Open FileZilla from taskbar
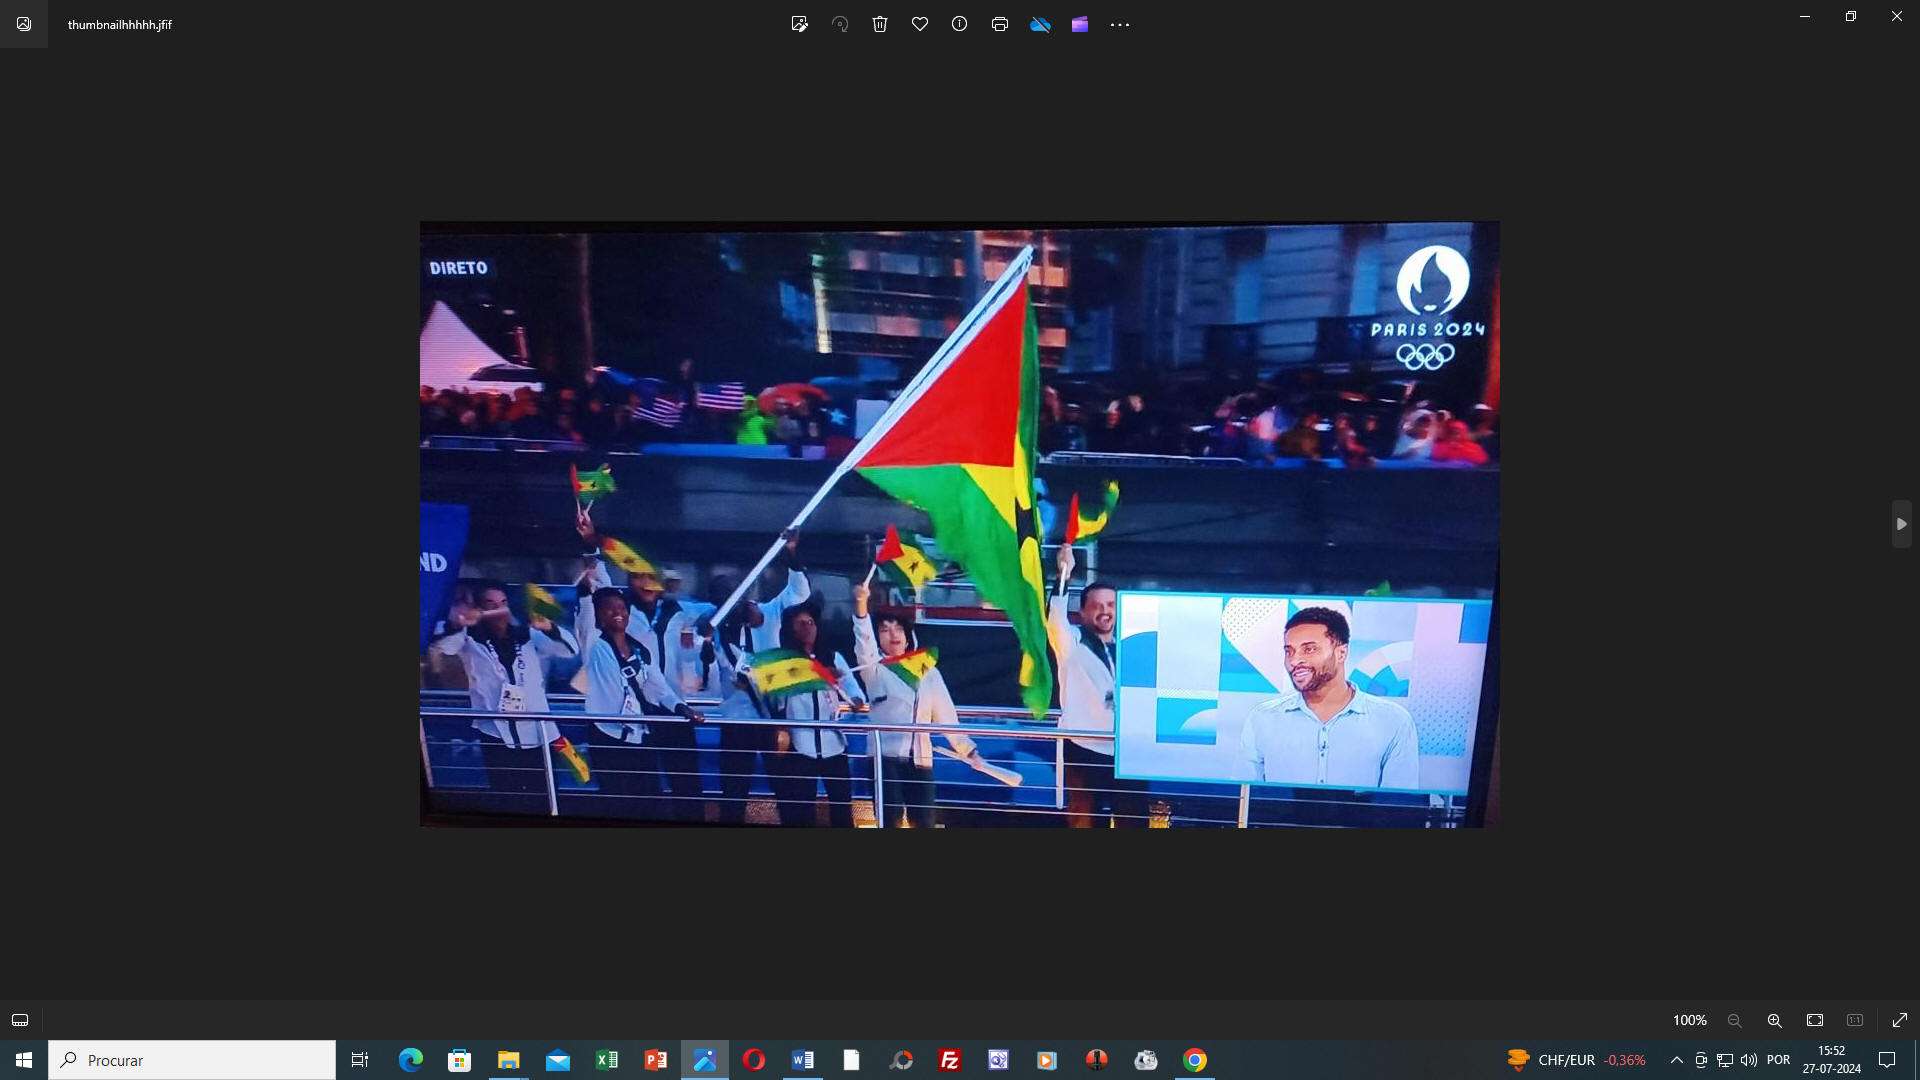The height and width of the screenshot is (1080, 1920). [x=950, y=1060]
